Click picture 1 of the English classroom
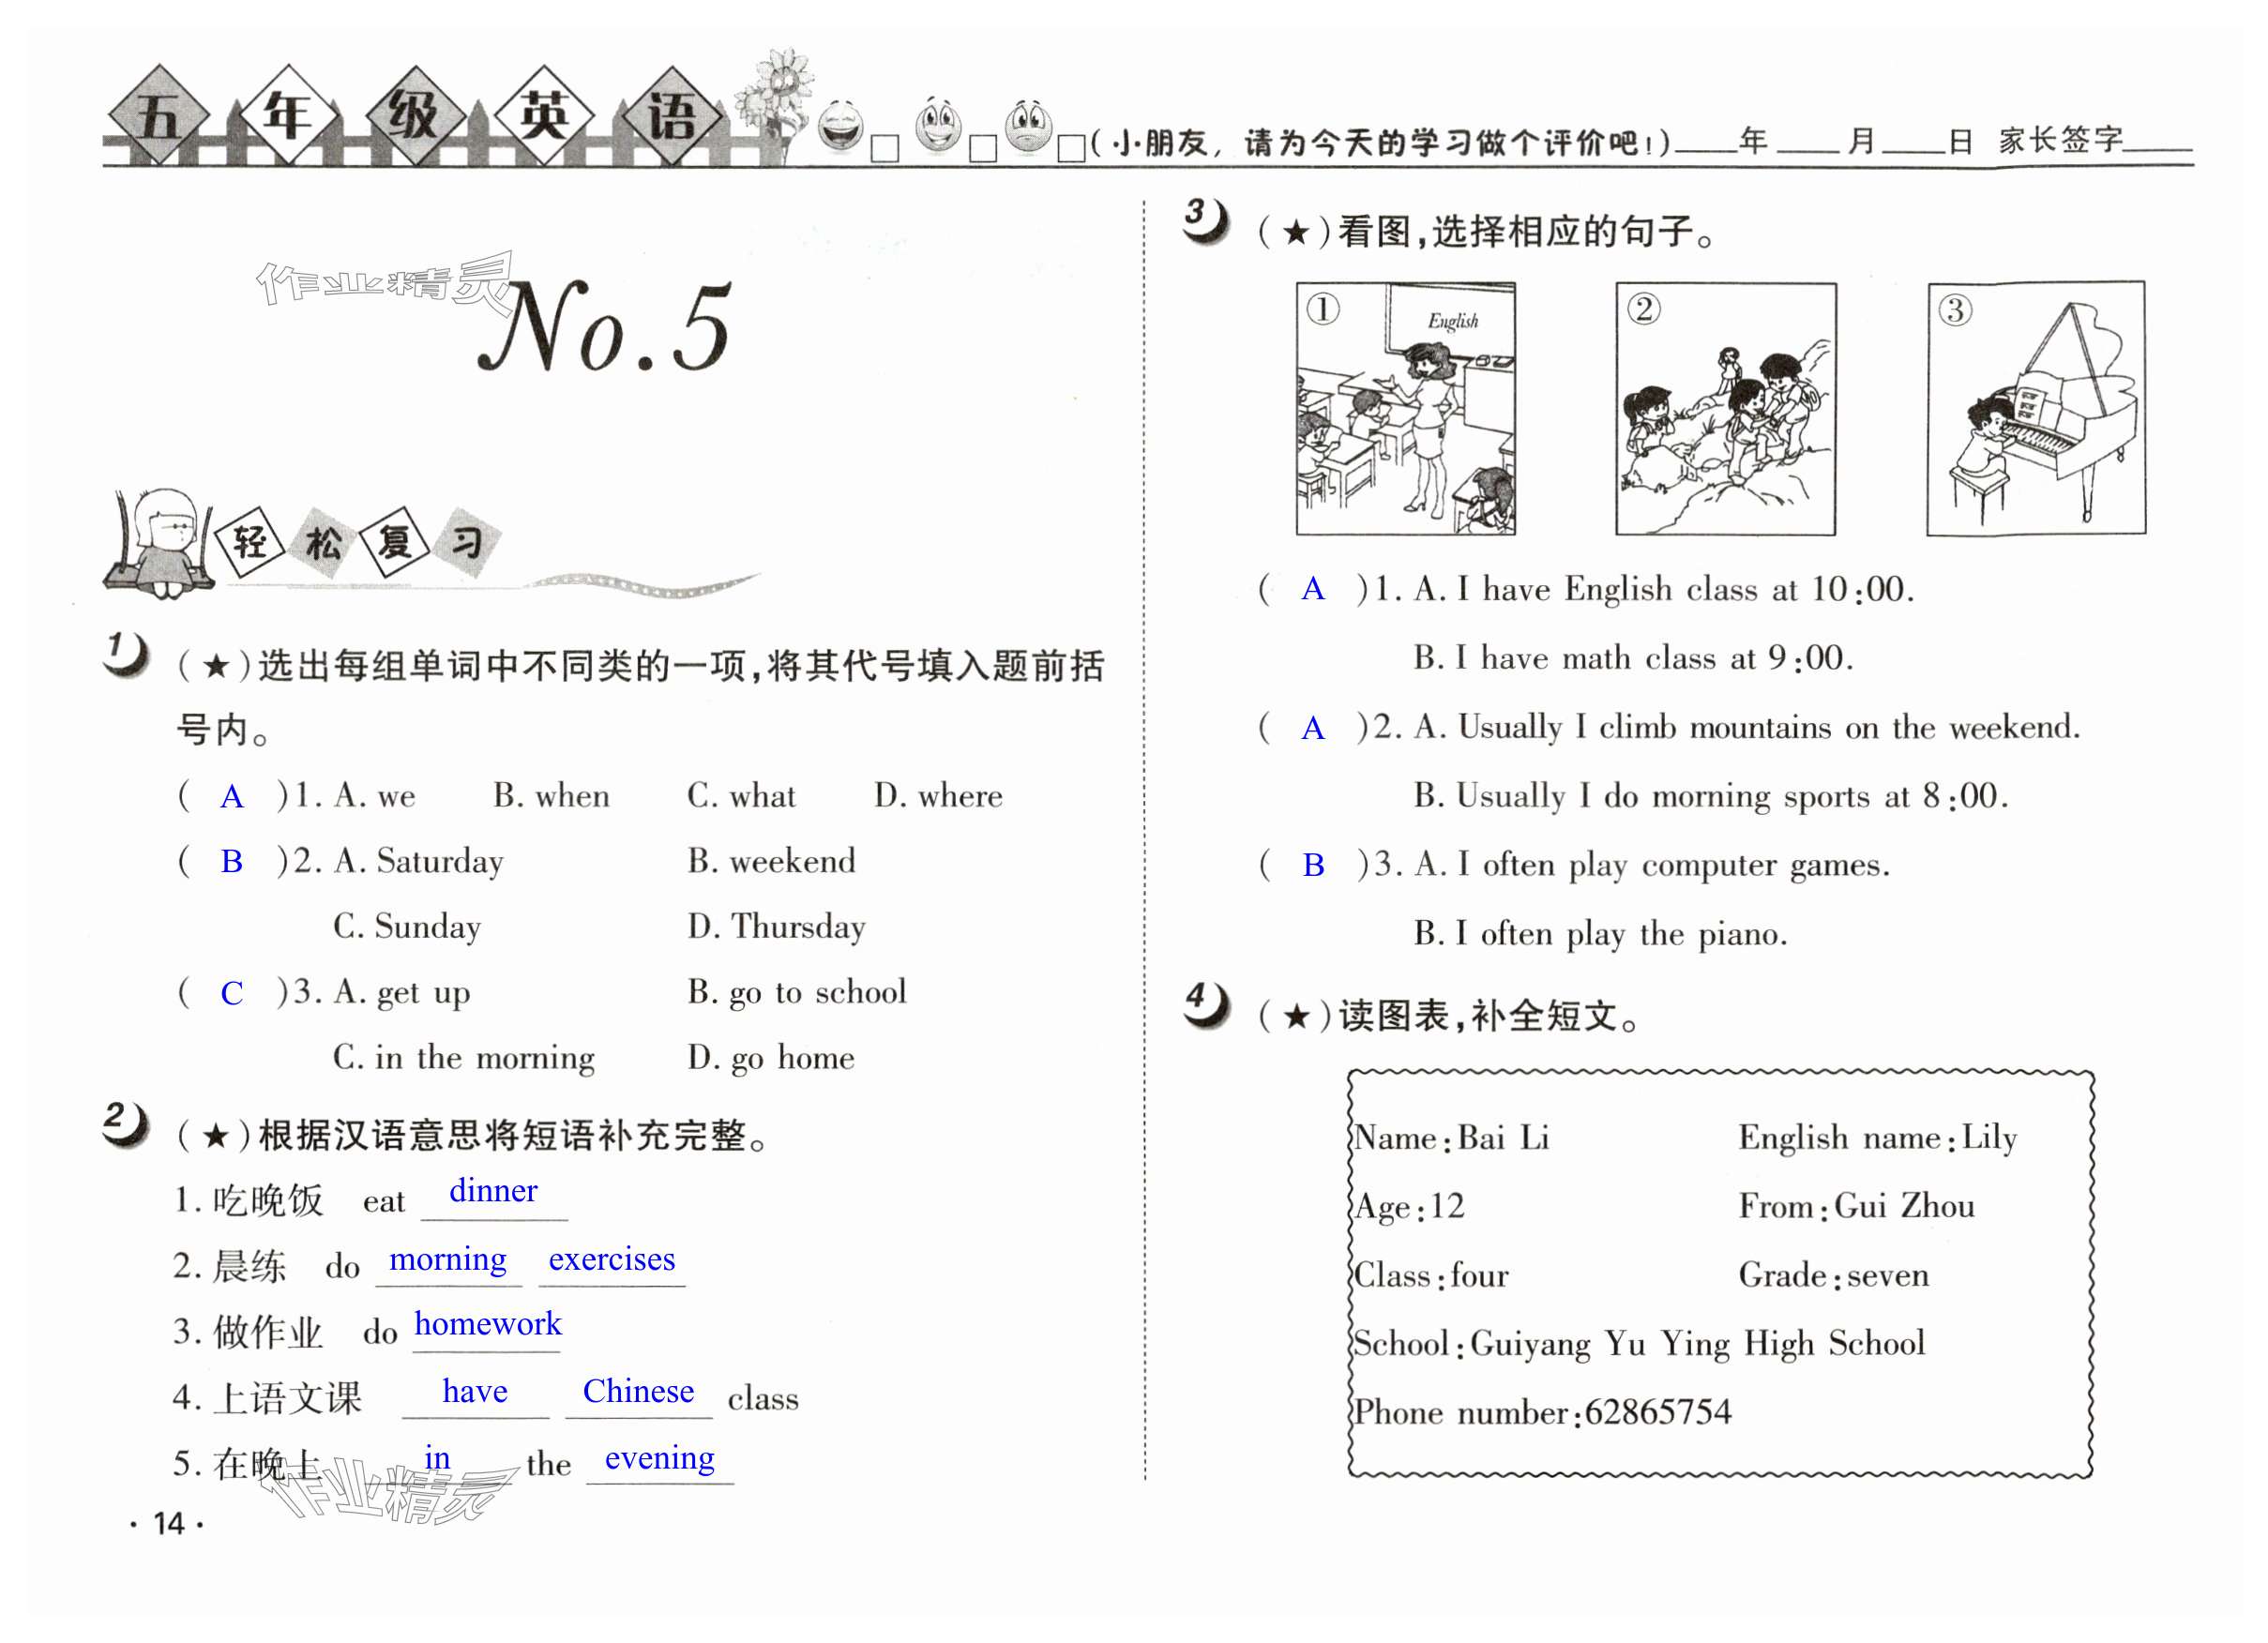Screen dimensions: 2268x1643 (1405, 408)
